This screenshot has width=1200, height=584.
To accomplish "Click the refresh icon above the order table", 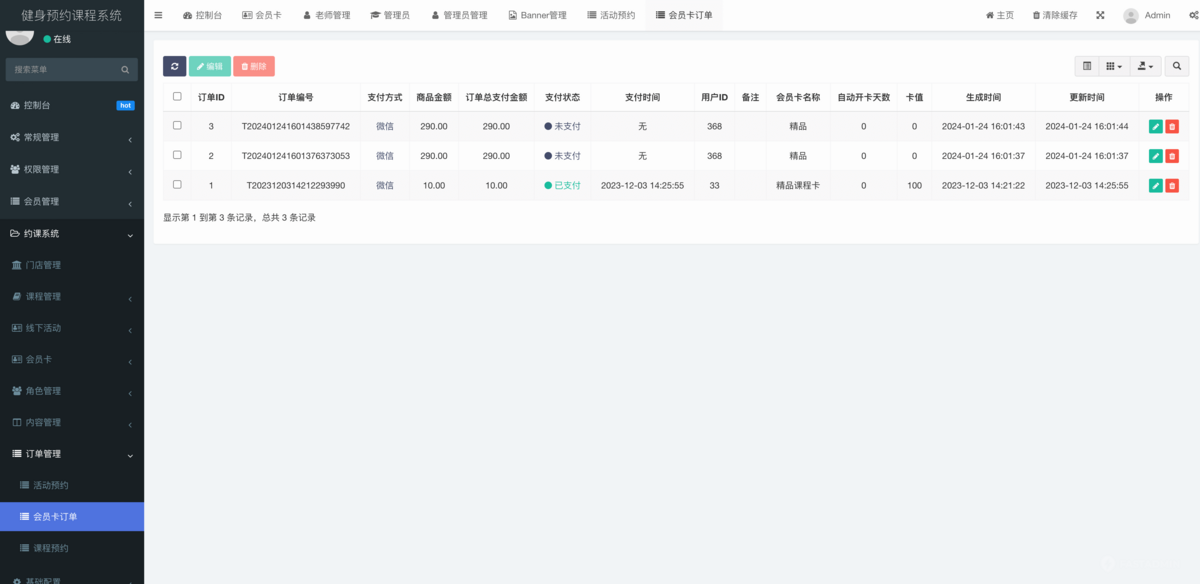I will (174, 66).
